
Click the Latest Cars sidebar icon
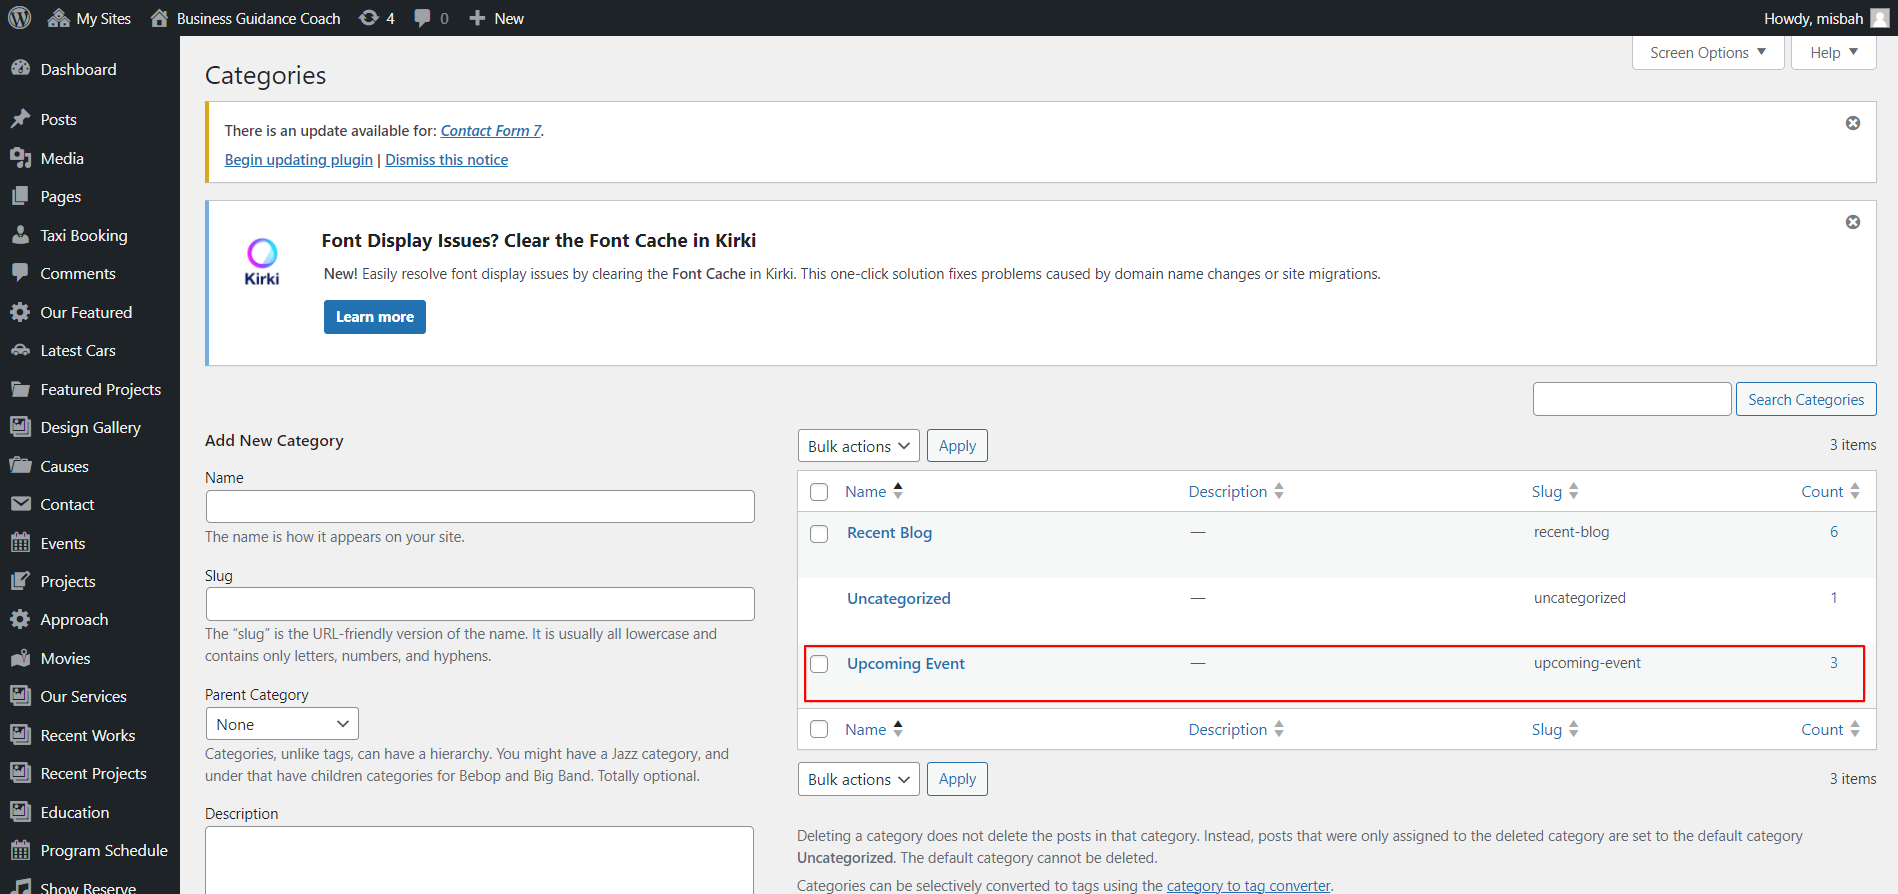tap(20, 351)
